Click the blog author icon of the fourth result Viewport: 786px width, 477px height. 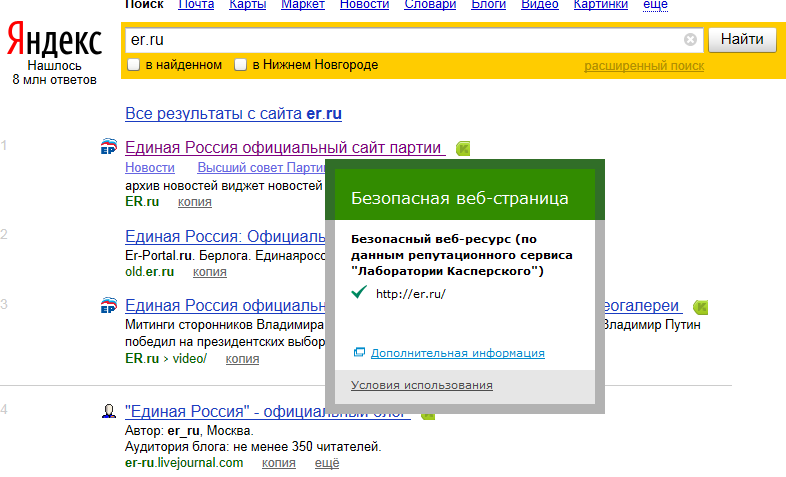[109, 411]
